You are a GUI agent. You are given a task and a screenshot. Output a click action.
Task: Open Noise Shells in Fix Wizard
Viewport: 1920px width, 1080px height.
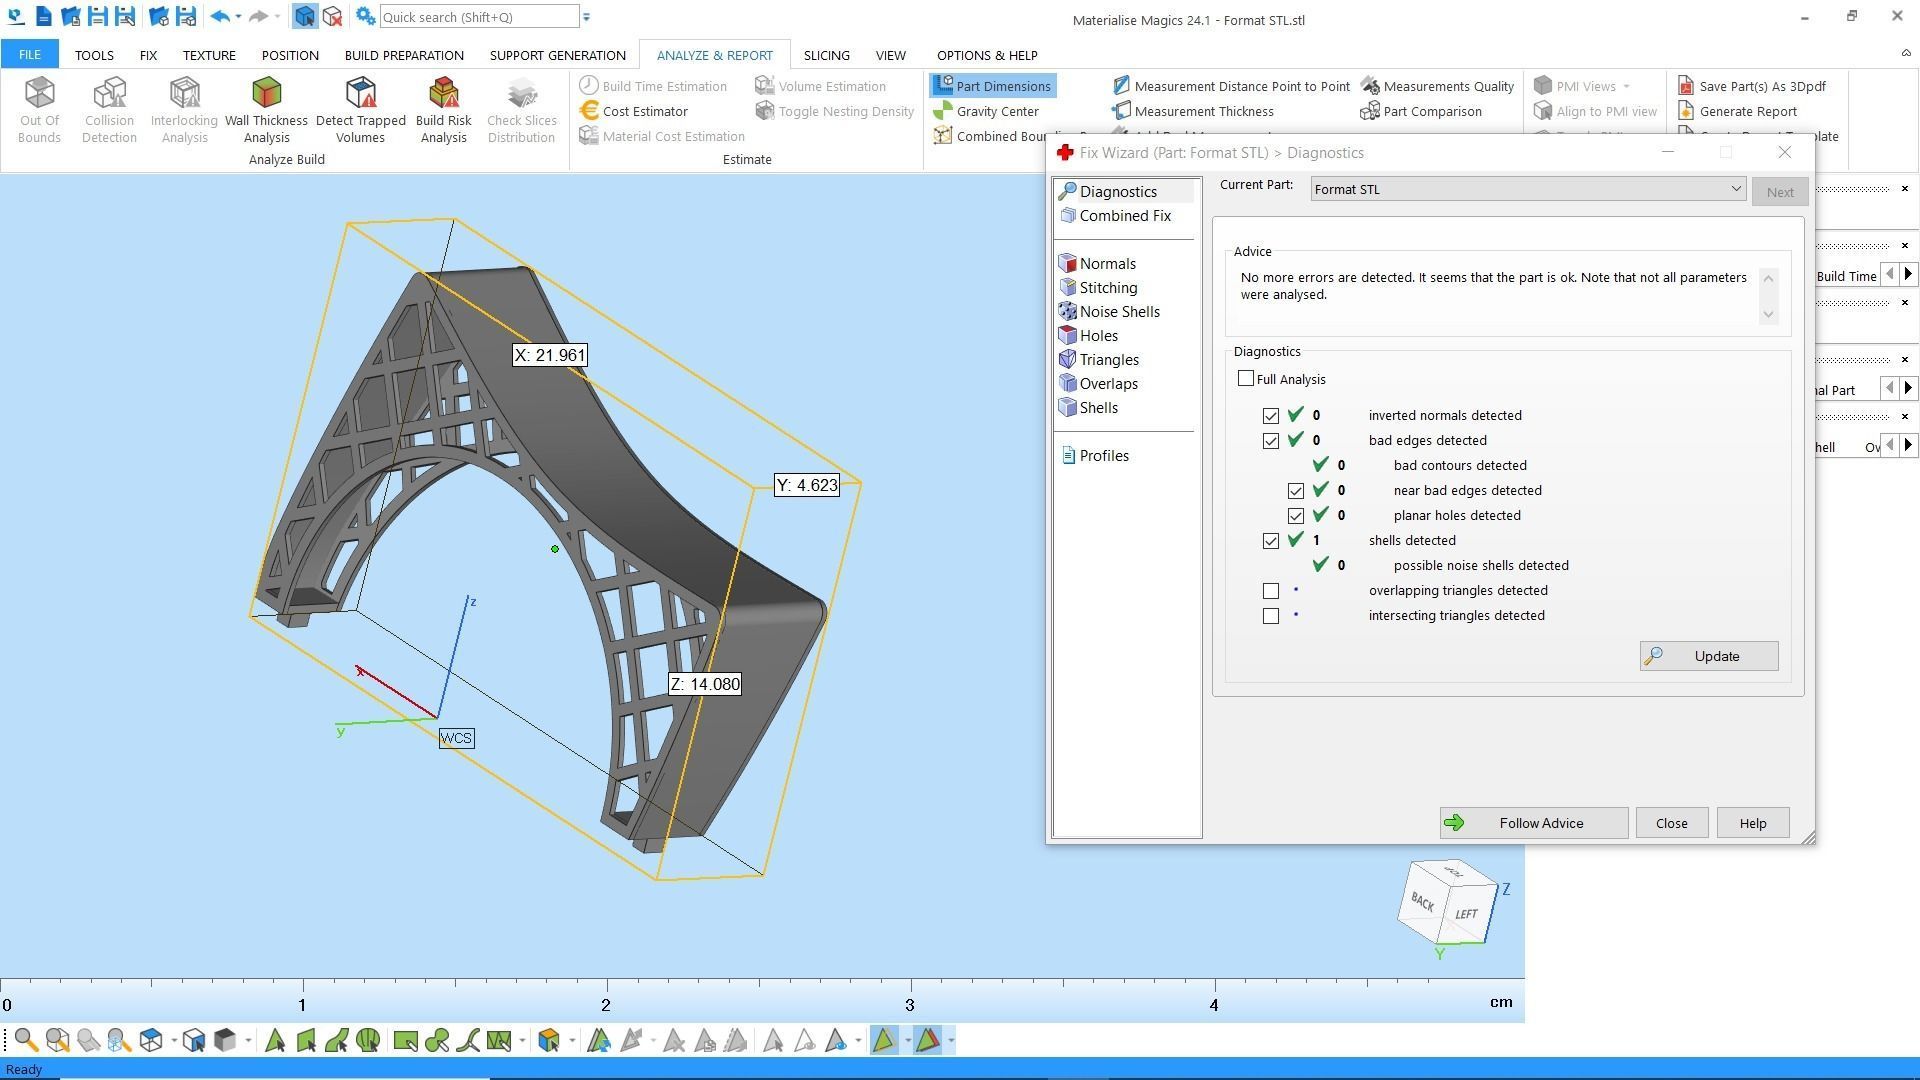tap(1118, 312)
